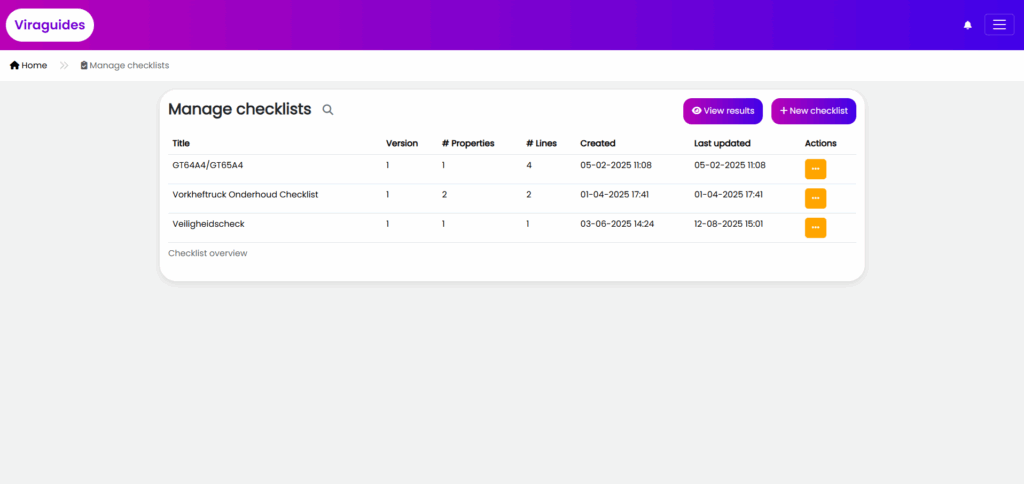Viewport: 1024px width, 484px height.
Task: Click created date 01-04-2025 17:41 of Vorkheftruck row
Action: click(615, 195)
